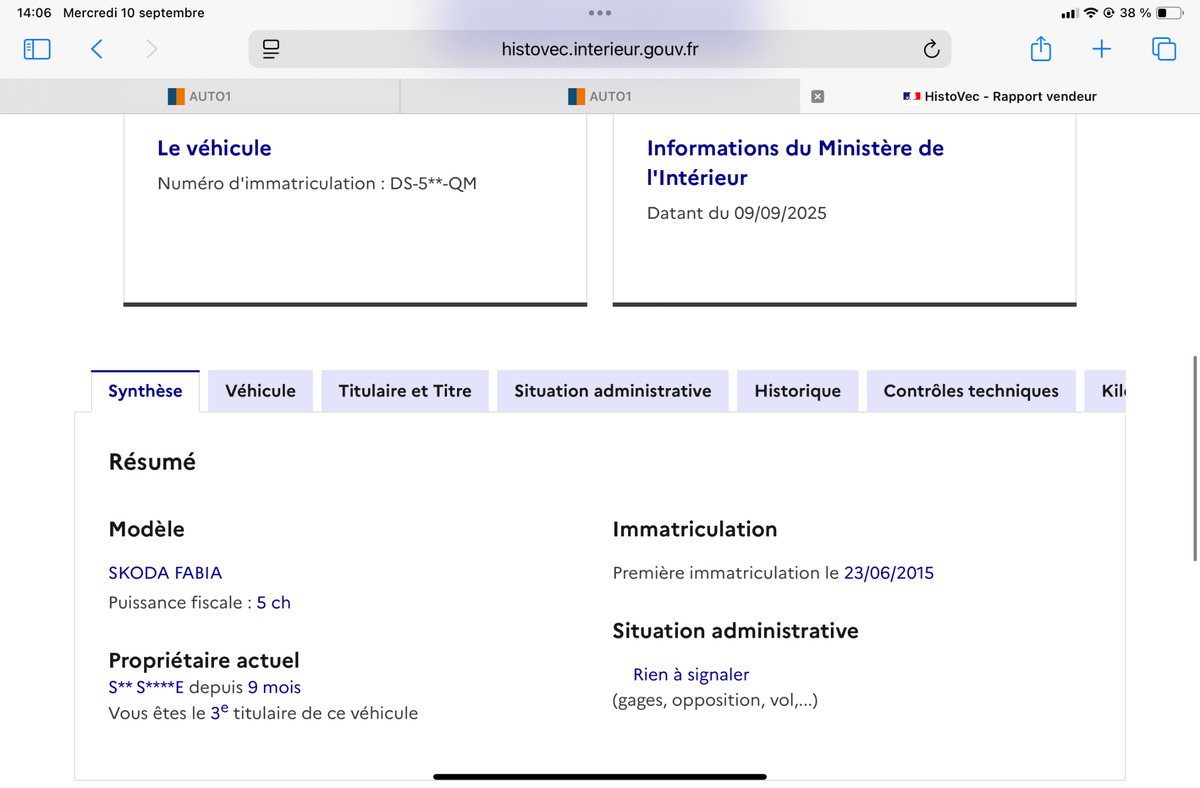
Task: Open the Véhicule tab
Action: pyautogui.click(x=260, y=391)
